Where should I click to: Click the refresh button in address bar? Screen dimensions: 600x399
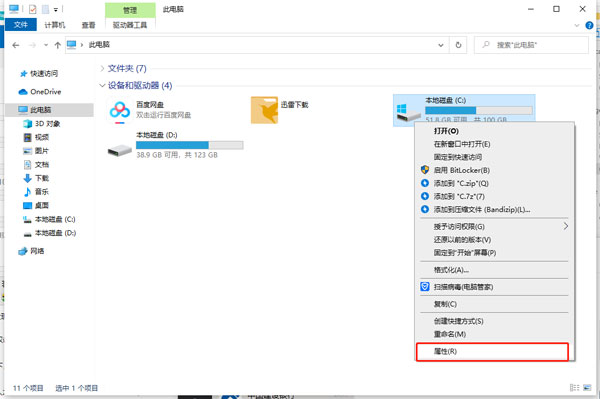point(458,45)
